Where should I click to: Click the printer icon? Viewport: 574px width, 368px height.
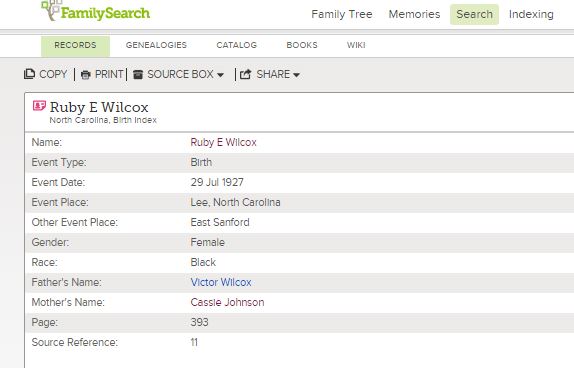pyautogui.click(x=86, y=75)
